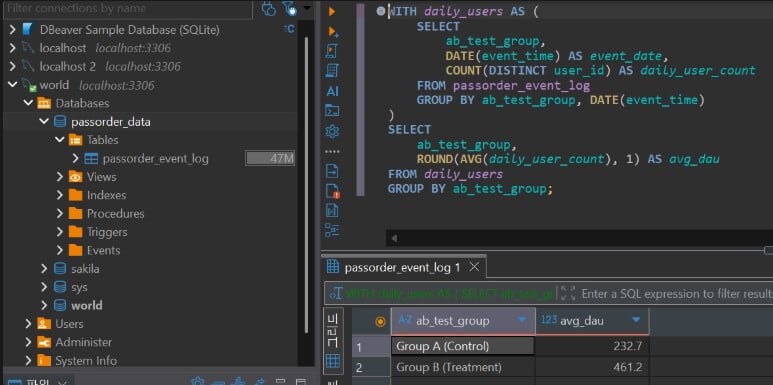This screenshot has height=385, width=773.
Task: Expand the 'localhost 2' connection node
Action: click(12, 67)
